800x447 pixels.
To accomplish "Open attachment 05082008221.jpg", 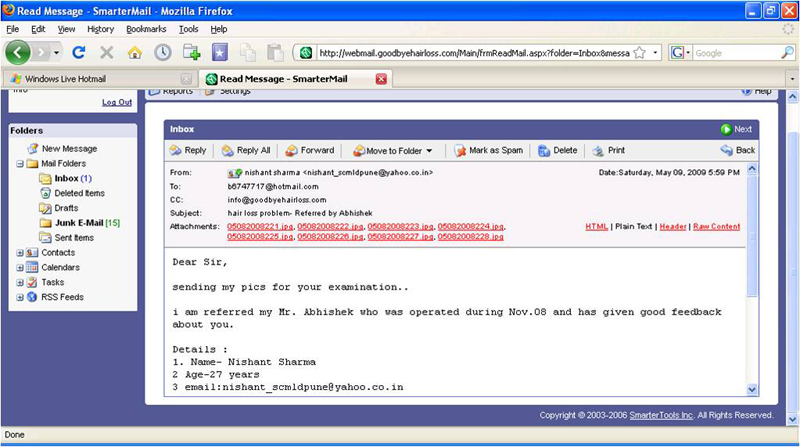I will coord(260,227).
